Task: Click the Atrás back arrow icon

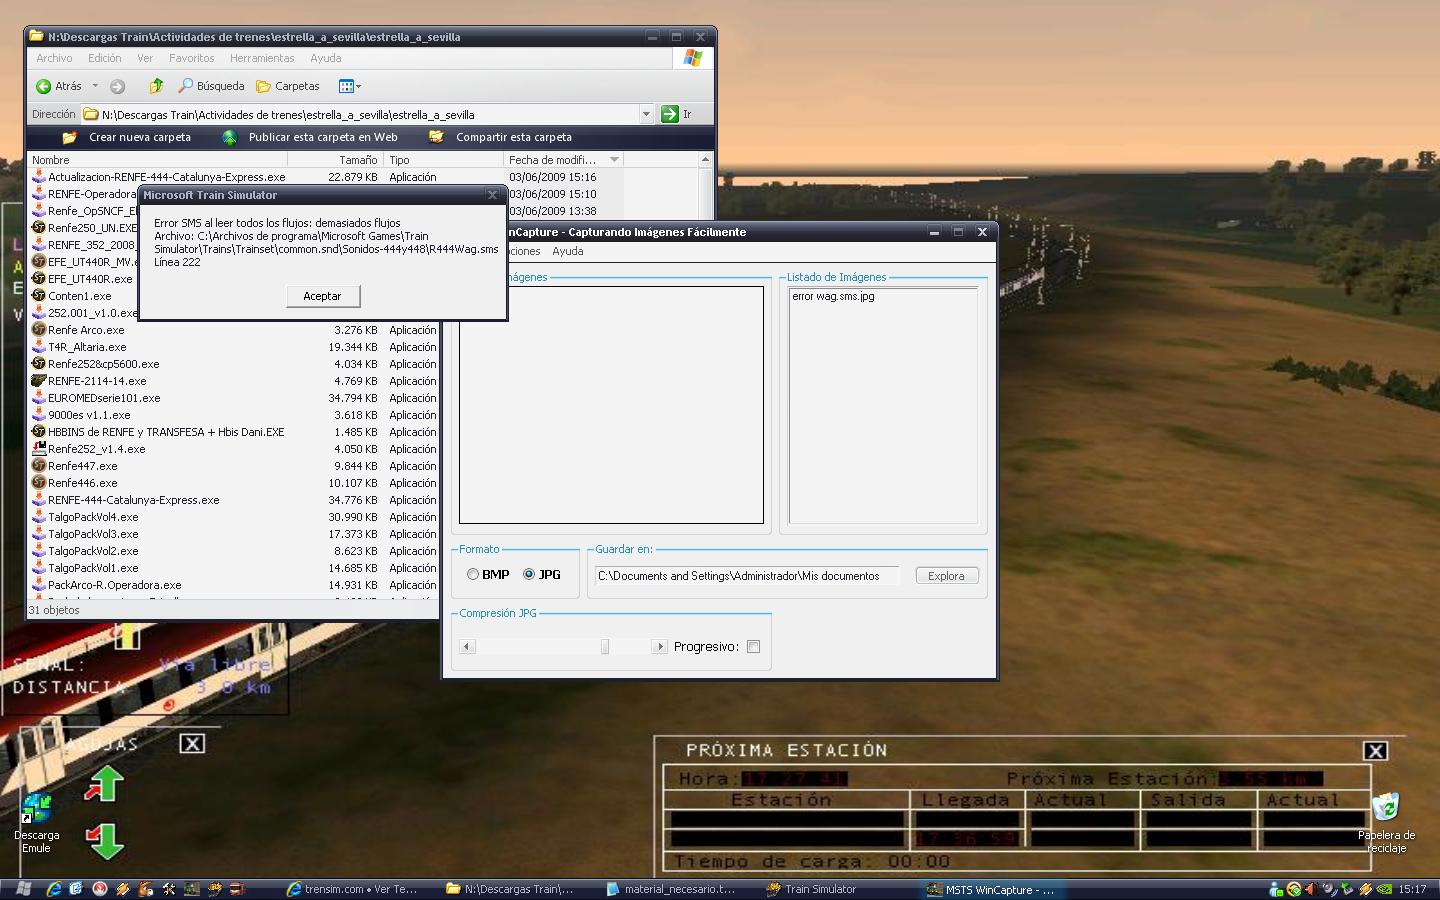Action: [x=44, y=86]
